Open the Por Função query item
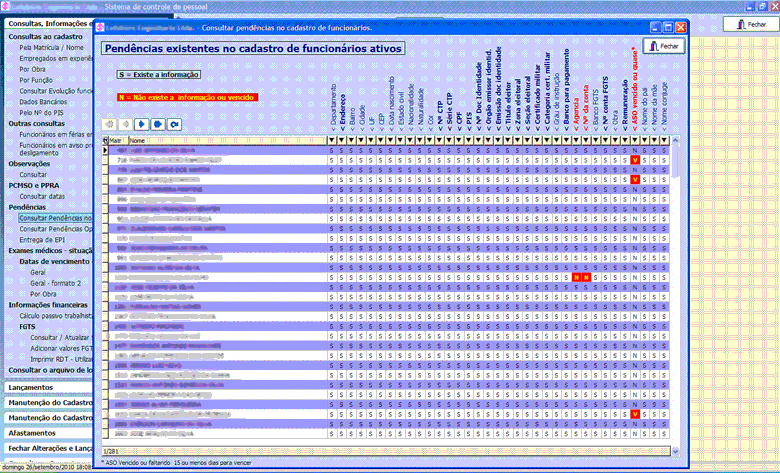The width and height of the screenshot is (780, 473). (36, 80)
